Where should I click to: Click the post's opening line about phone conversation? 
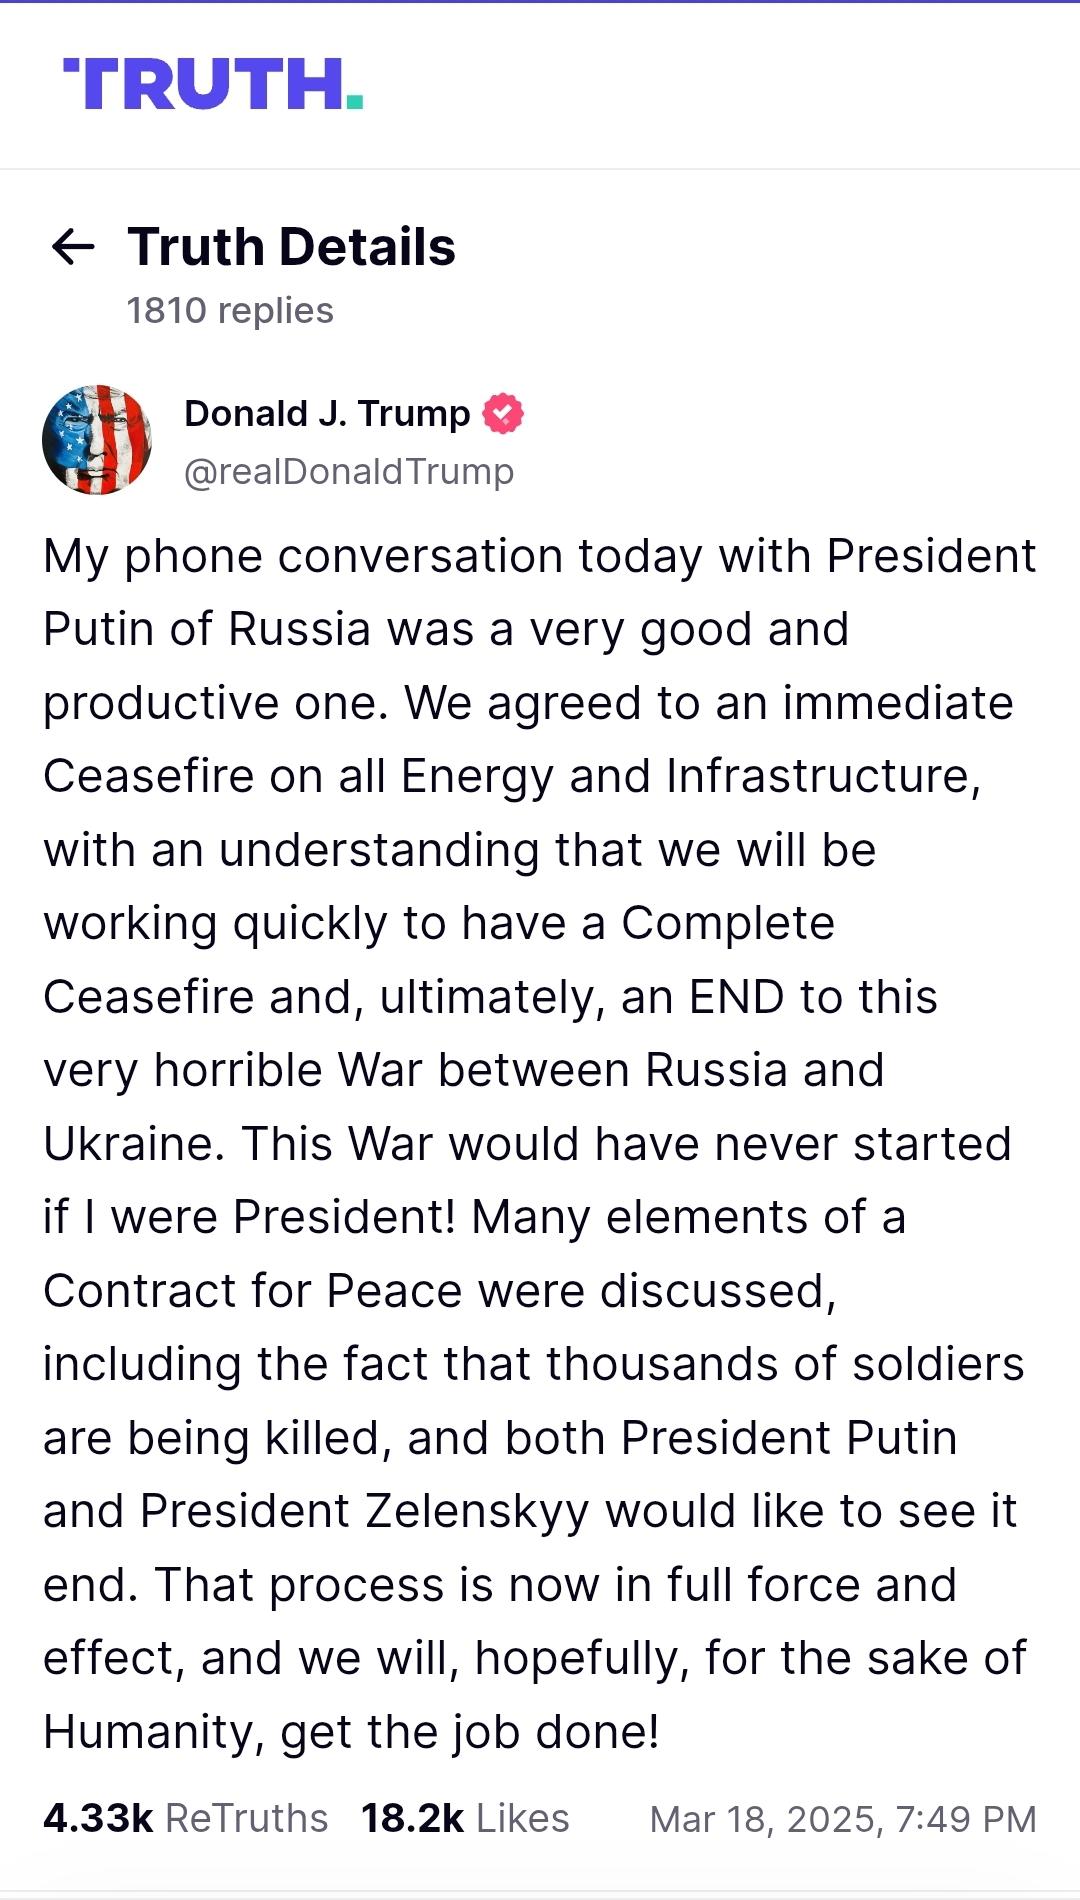pos(540,556)
